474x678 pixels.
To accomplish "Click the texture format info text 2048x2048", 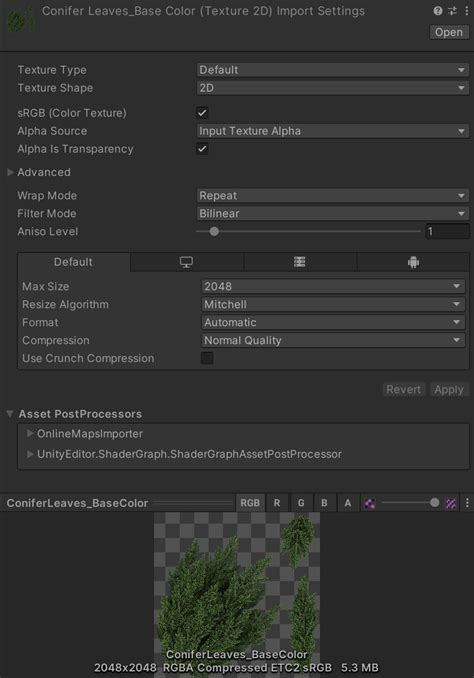I will point(236,668).
